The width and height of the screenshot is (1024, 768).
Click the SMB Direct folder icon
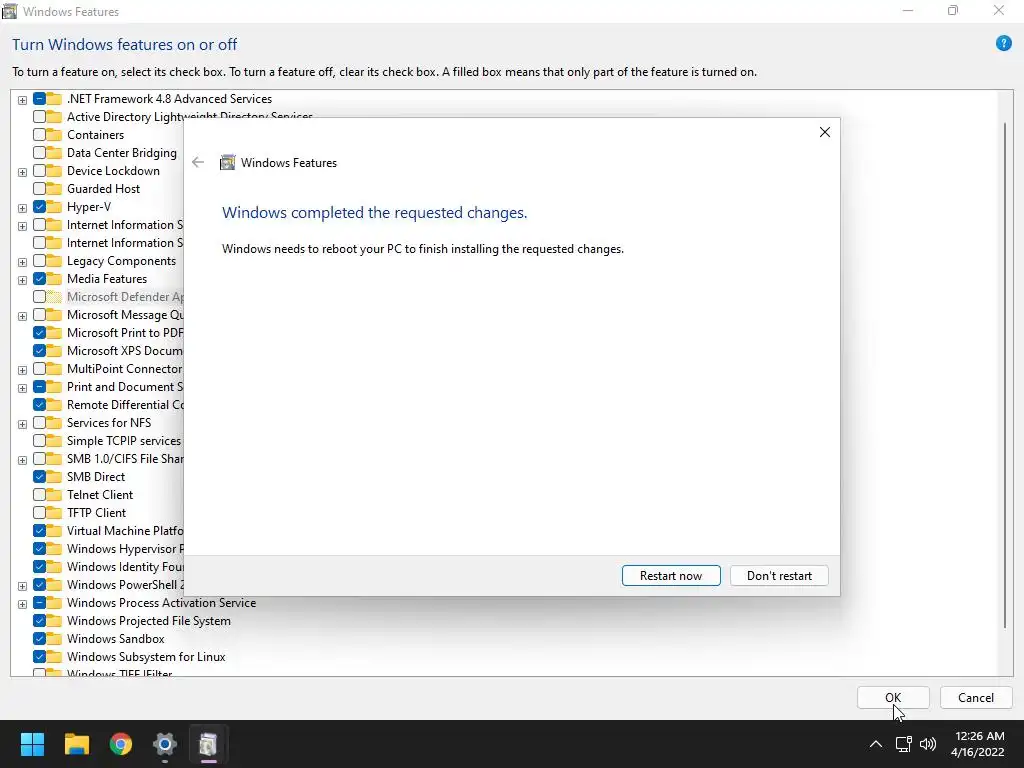pyautogui.click(x=54, y=477)
